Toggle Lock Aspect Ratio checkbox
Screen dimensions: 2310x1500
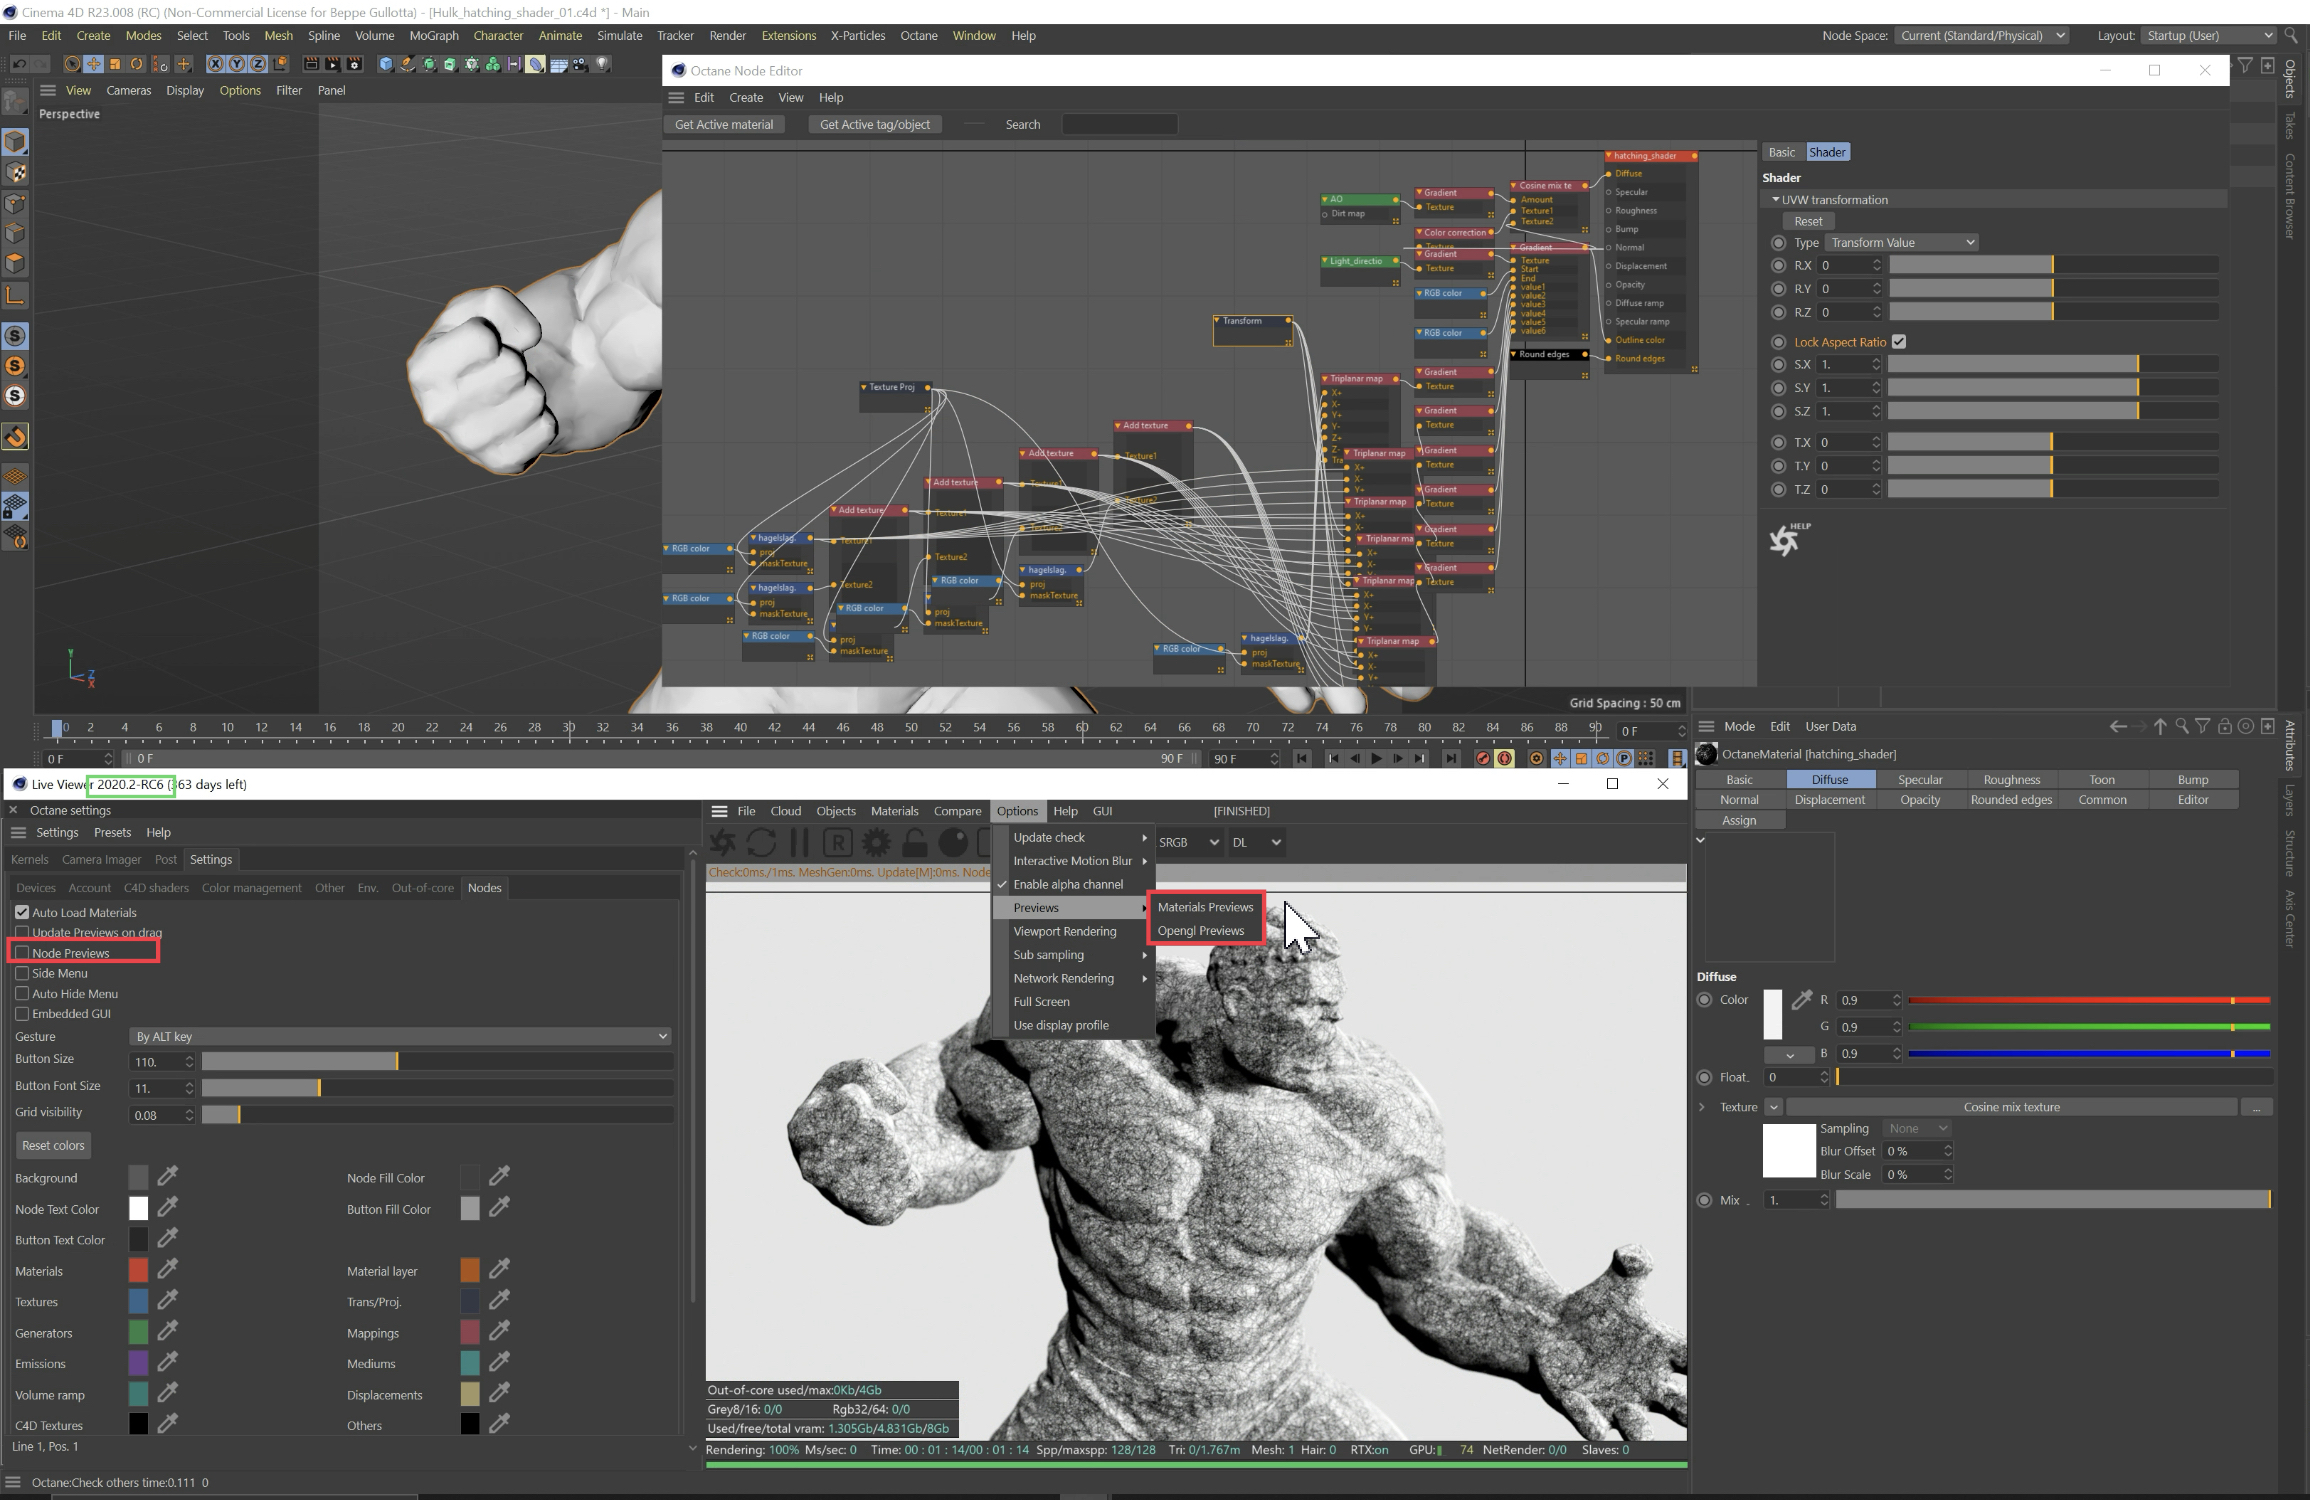coord(1899,342)
